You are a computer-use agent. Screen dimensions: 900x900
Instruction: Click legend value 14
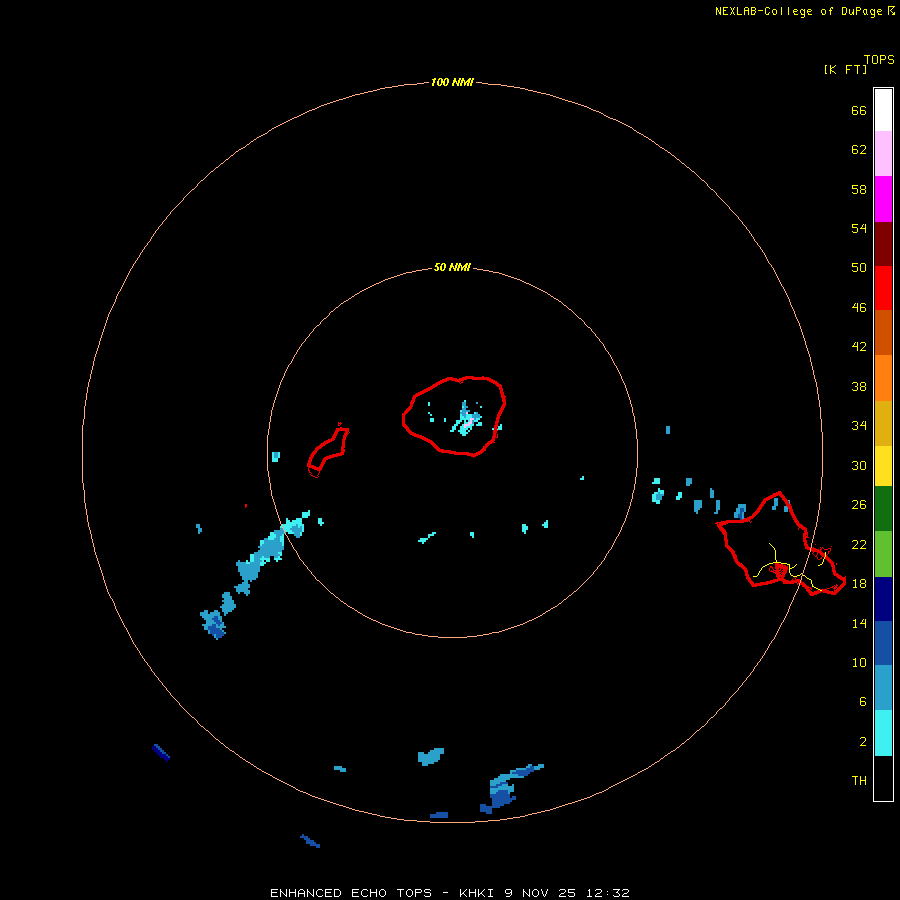click(859, 623)
